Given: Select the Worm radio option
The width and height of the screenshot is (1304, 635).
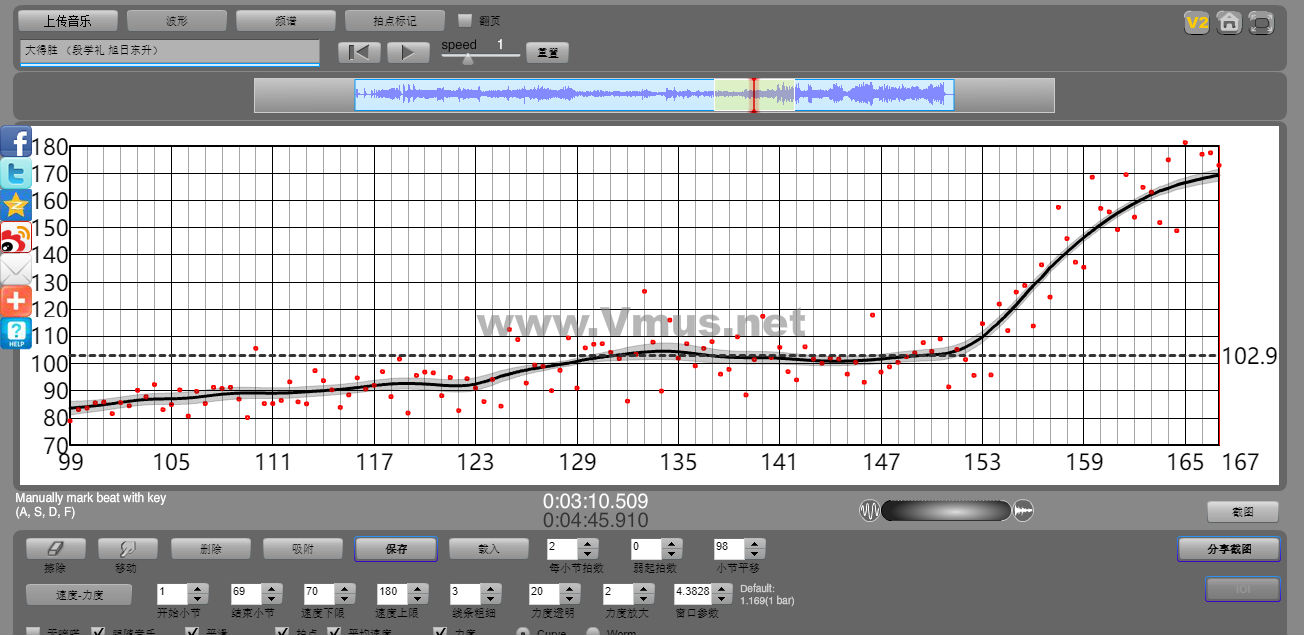Looking at the screenshot, I should 593,632.
